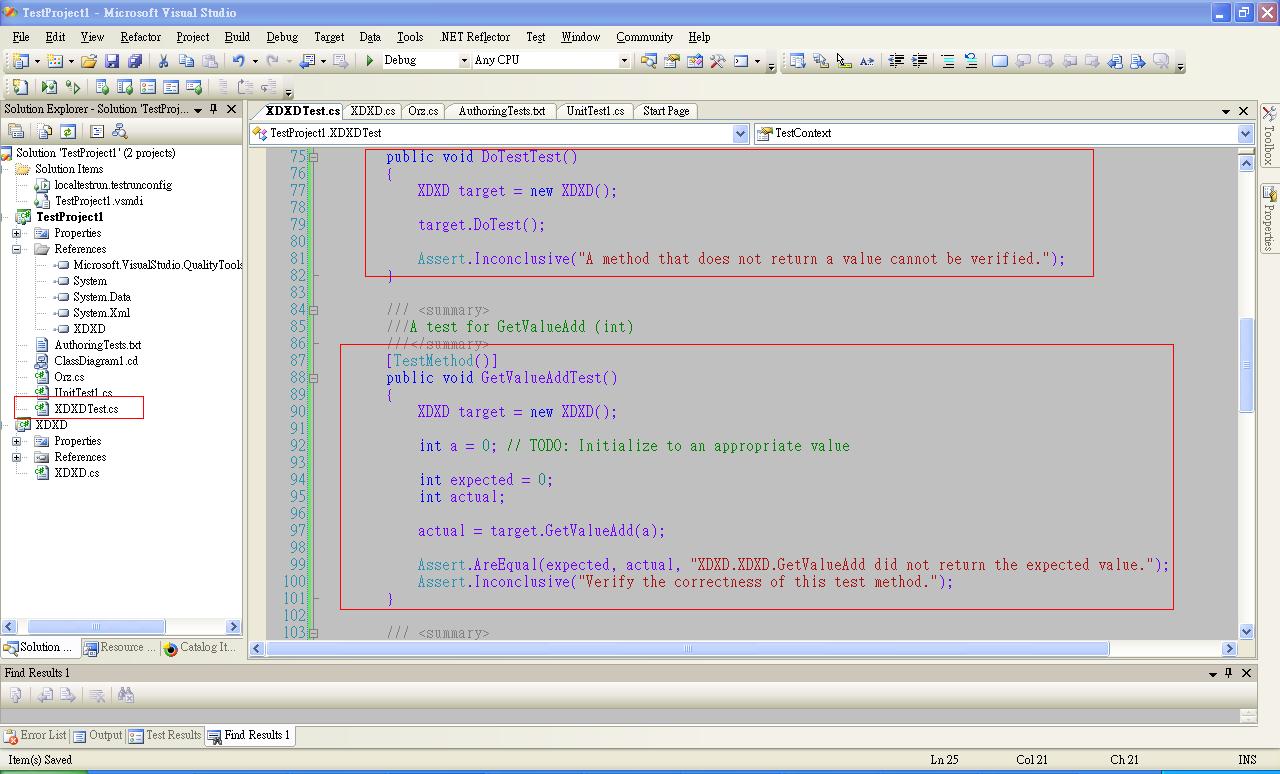The image size is (1280, 774).
Task: Switch to the UnitTest1.cs tab
Action: coord(595,111)
